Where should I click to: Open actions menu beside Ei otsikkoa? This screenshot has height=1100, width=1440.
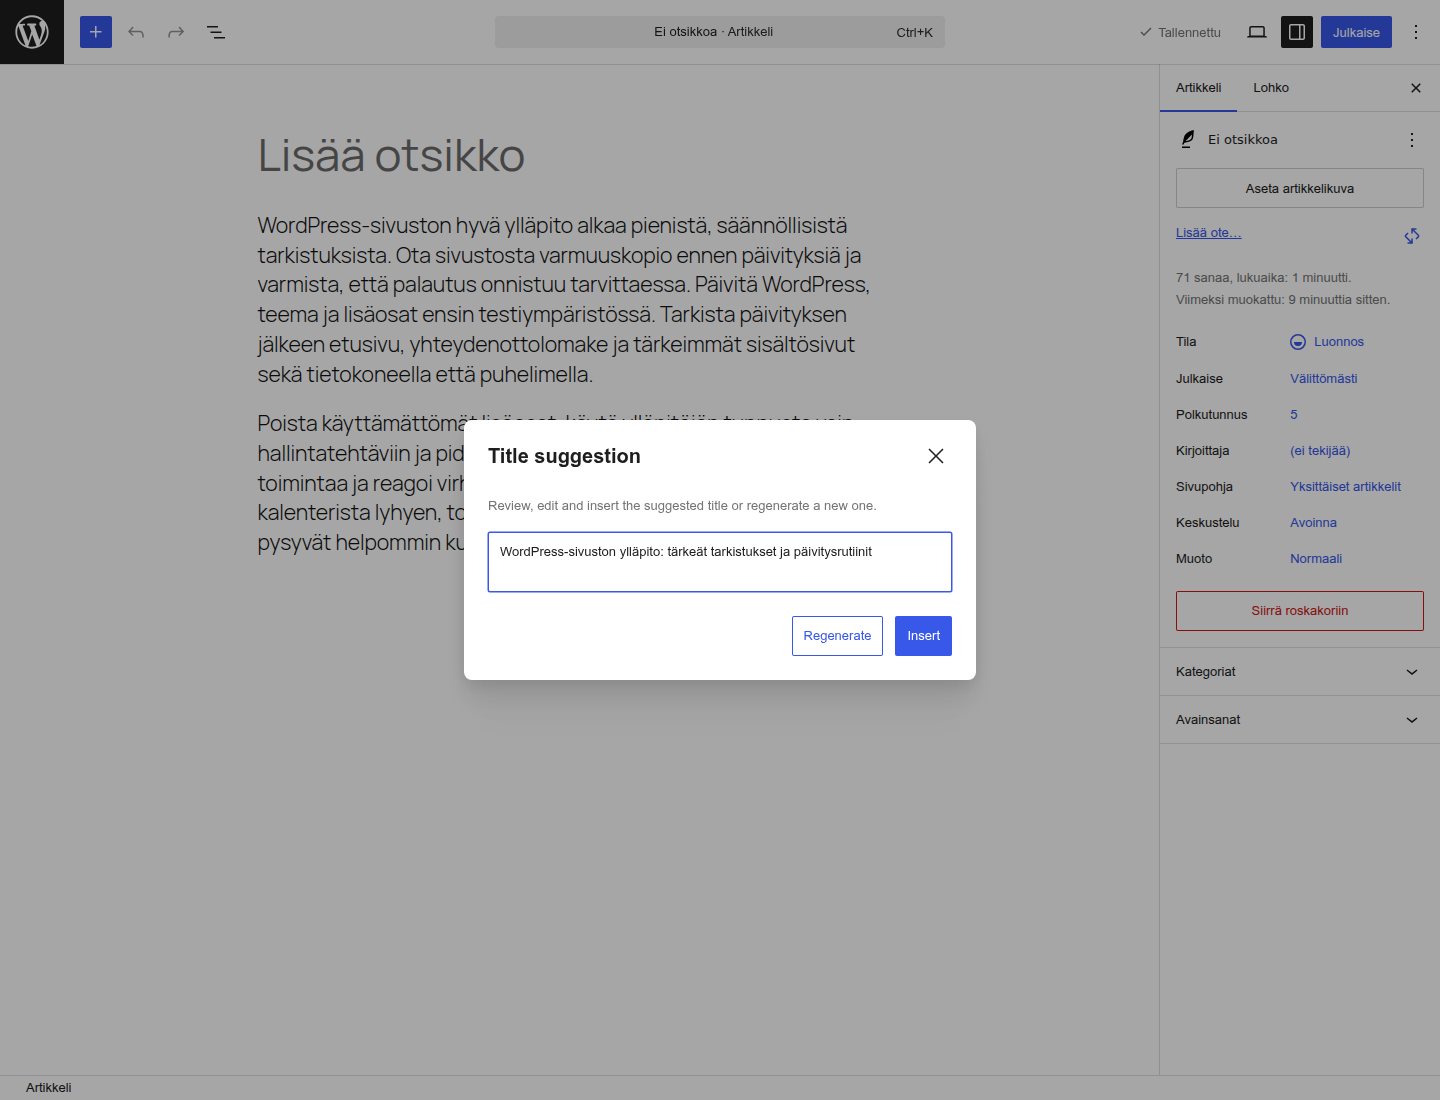tap(1412, 140)
